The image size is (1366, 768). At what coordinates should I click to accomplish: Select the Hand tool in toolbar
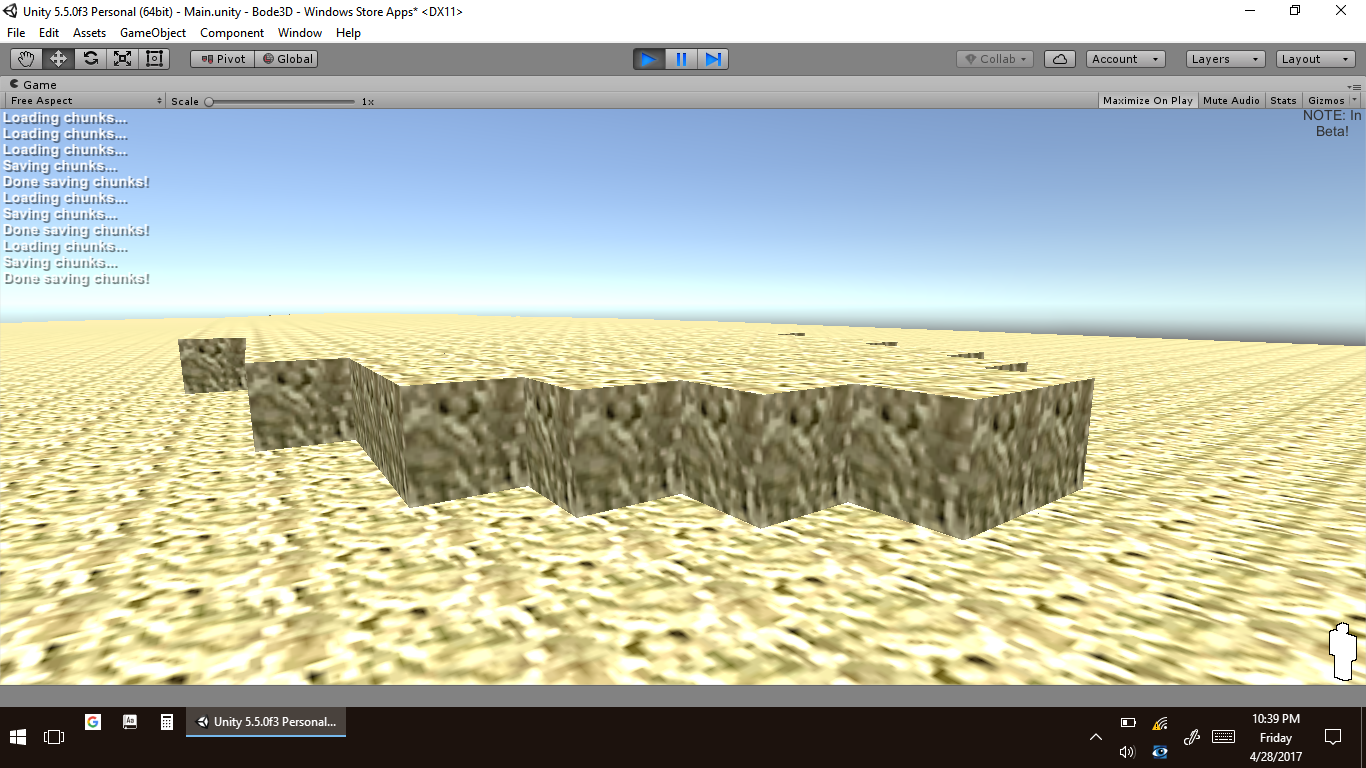tap(26, 59)
